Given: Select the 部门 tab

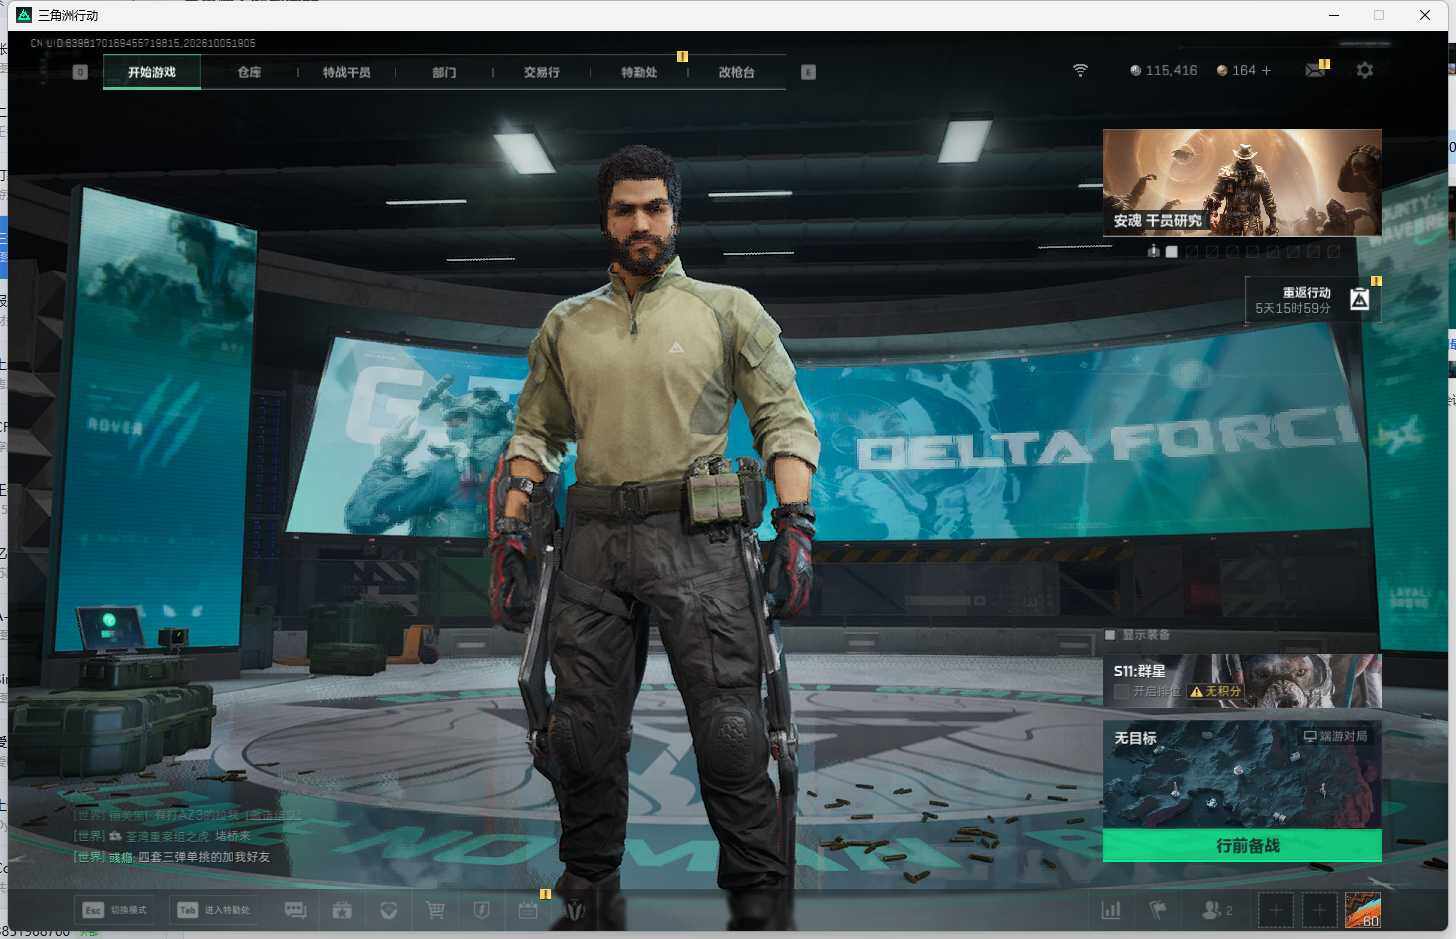Looking at the screenshot, I should pos(444,72).
